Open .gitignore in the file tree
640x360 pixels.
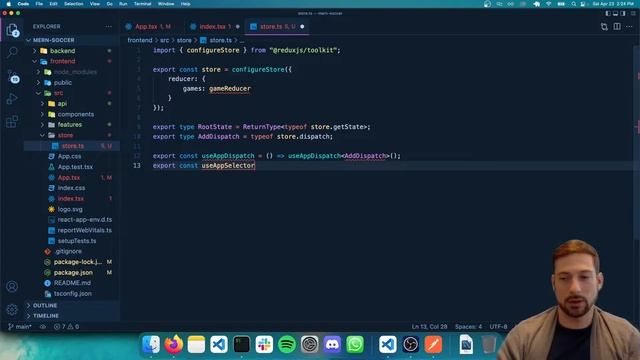72,251
